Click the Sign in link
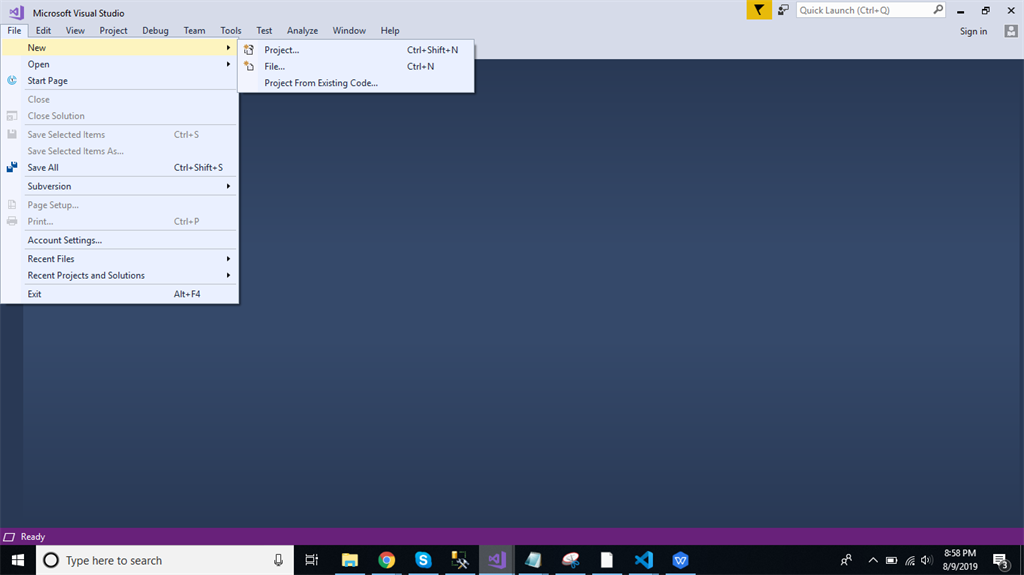Viewport: 1024px width, 575px height. (973, 31)
